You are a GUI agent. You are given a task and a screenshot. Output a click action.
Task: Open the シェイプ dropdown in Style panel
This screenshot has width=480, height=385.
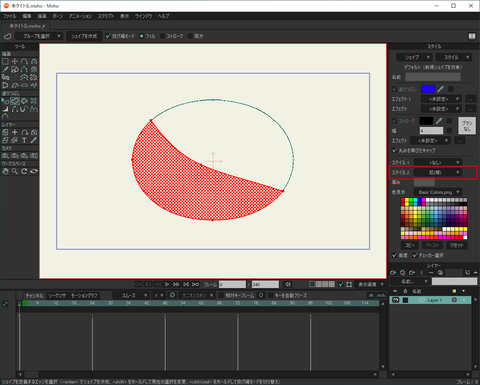[414, 57]
